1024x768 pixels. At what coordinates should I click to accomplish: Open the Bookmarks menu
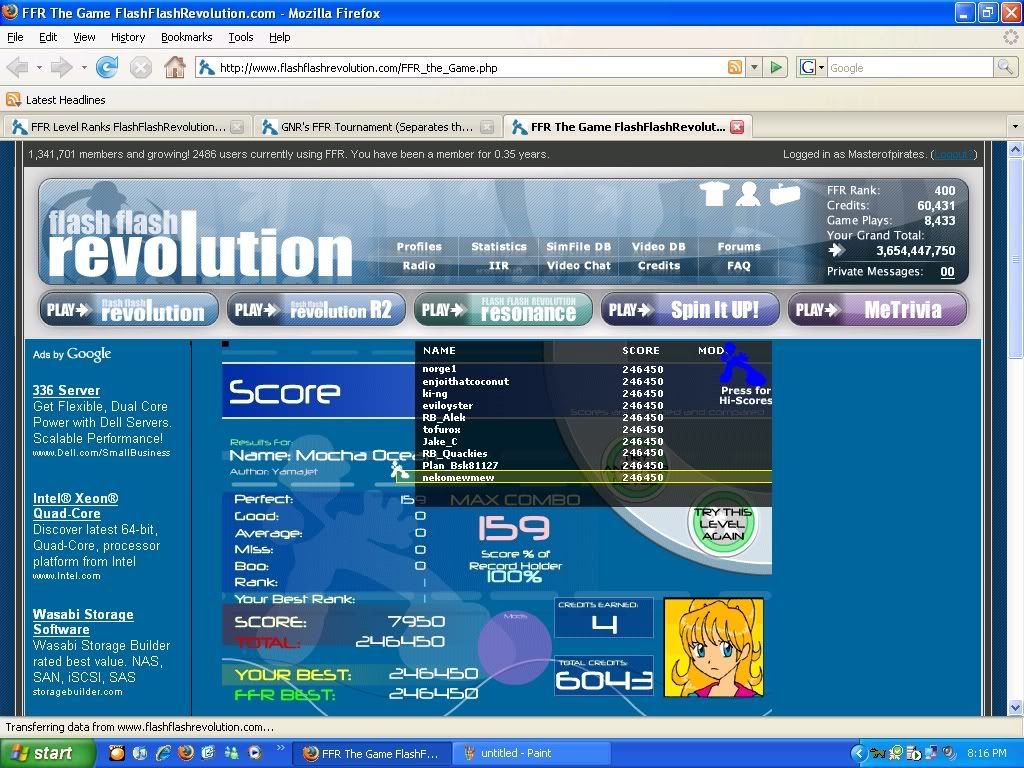(186, 37)
